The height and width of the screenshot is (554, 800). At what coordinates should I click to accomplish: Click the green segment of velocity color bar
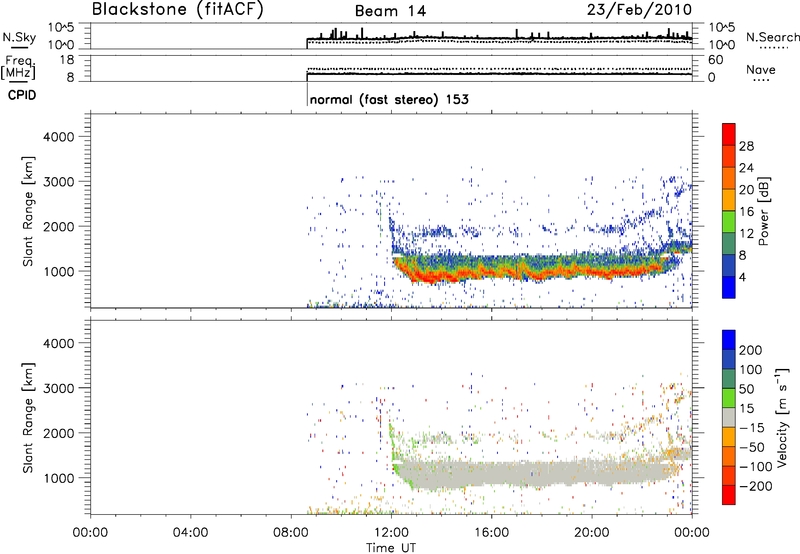729,398
